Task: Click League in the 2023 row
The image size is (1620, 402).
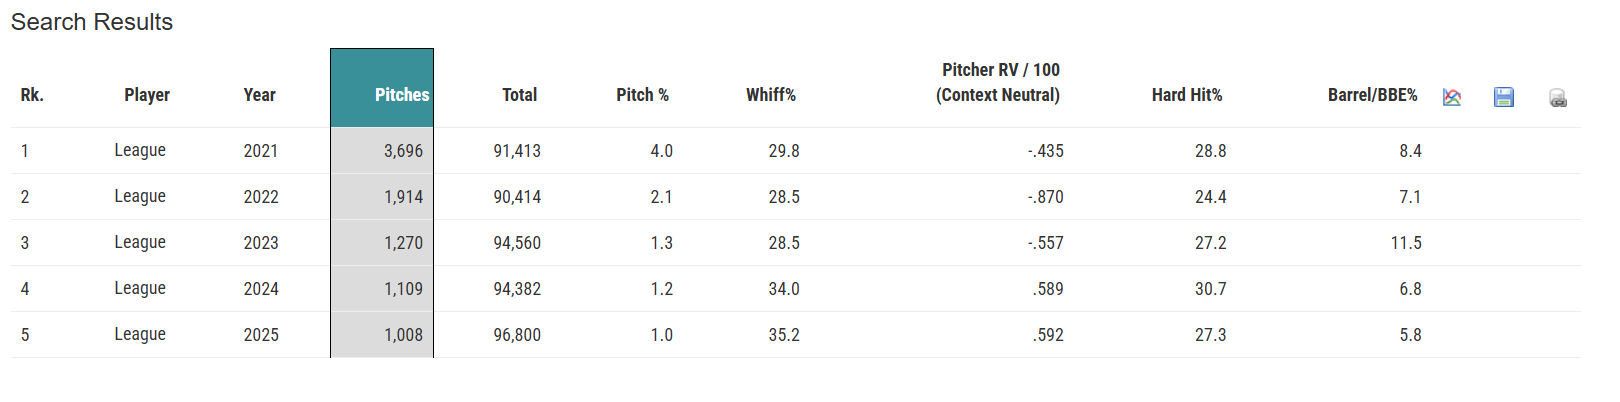Action: coord(140,242)
